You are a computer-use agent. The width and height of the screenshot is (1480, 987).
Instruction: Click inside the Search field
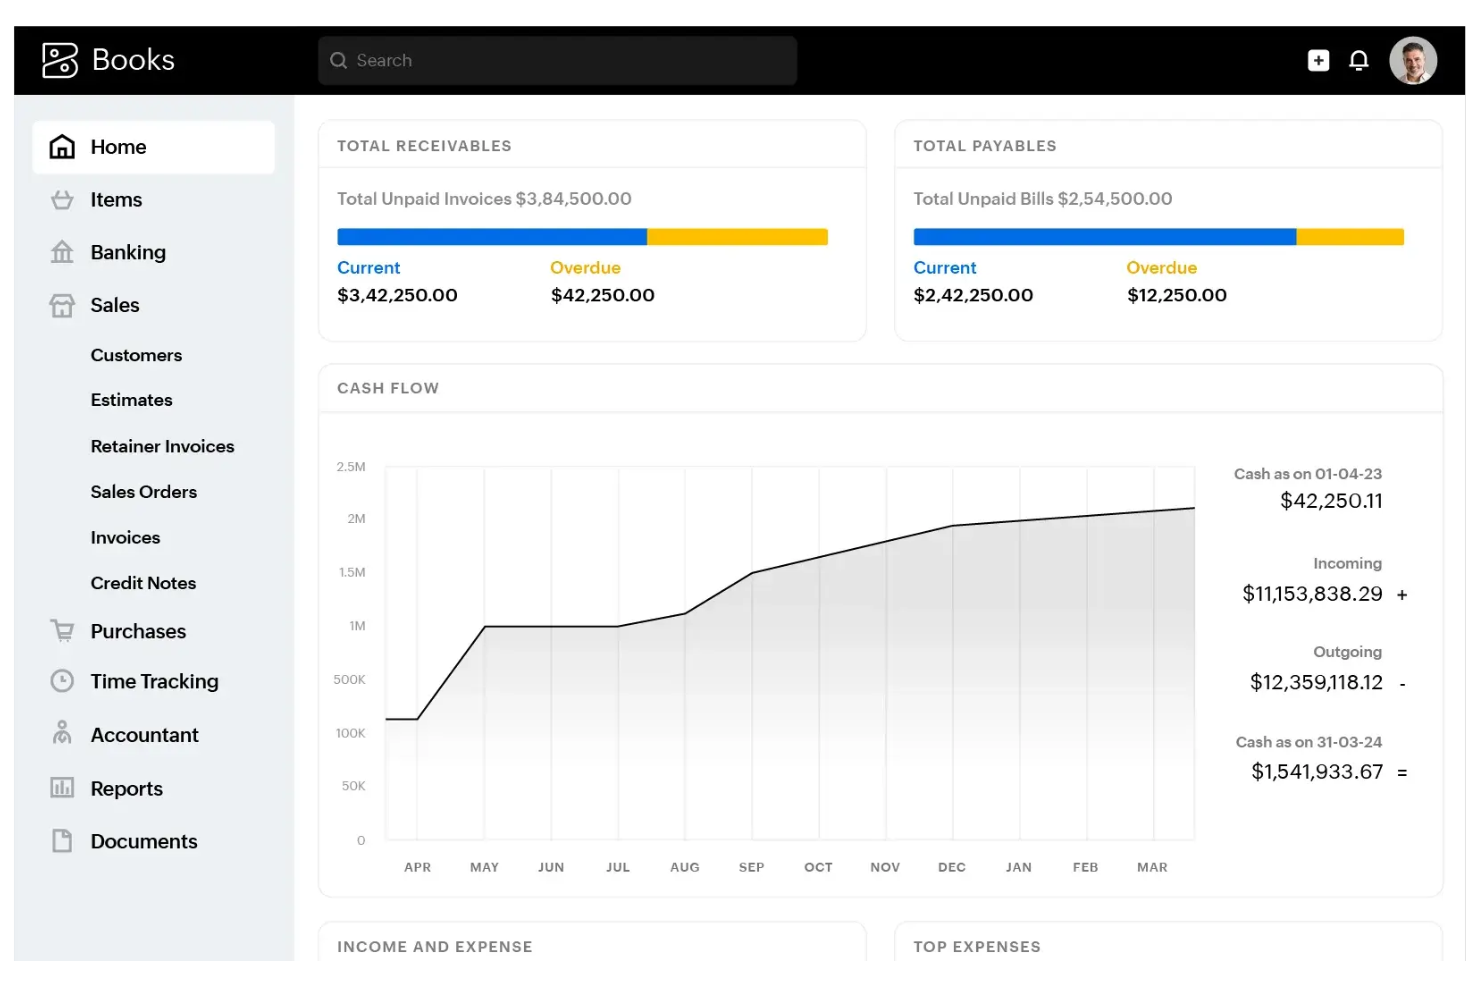point(556,60)
